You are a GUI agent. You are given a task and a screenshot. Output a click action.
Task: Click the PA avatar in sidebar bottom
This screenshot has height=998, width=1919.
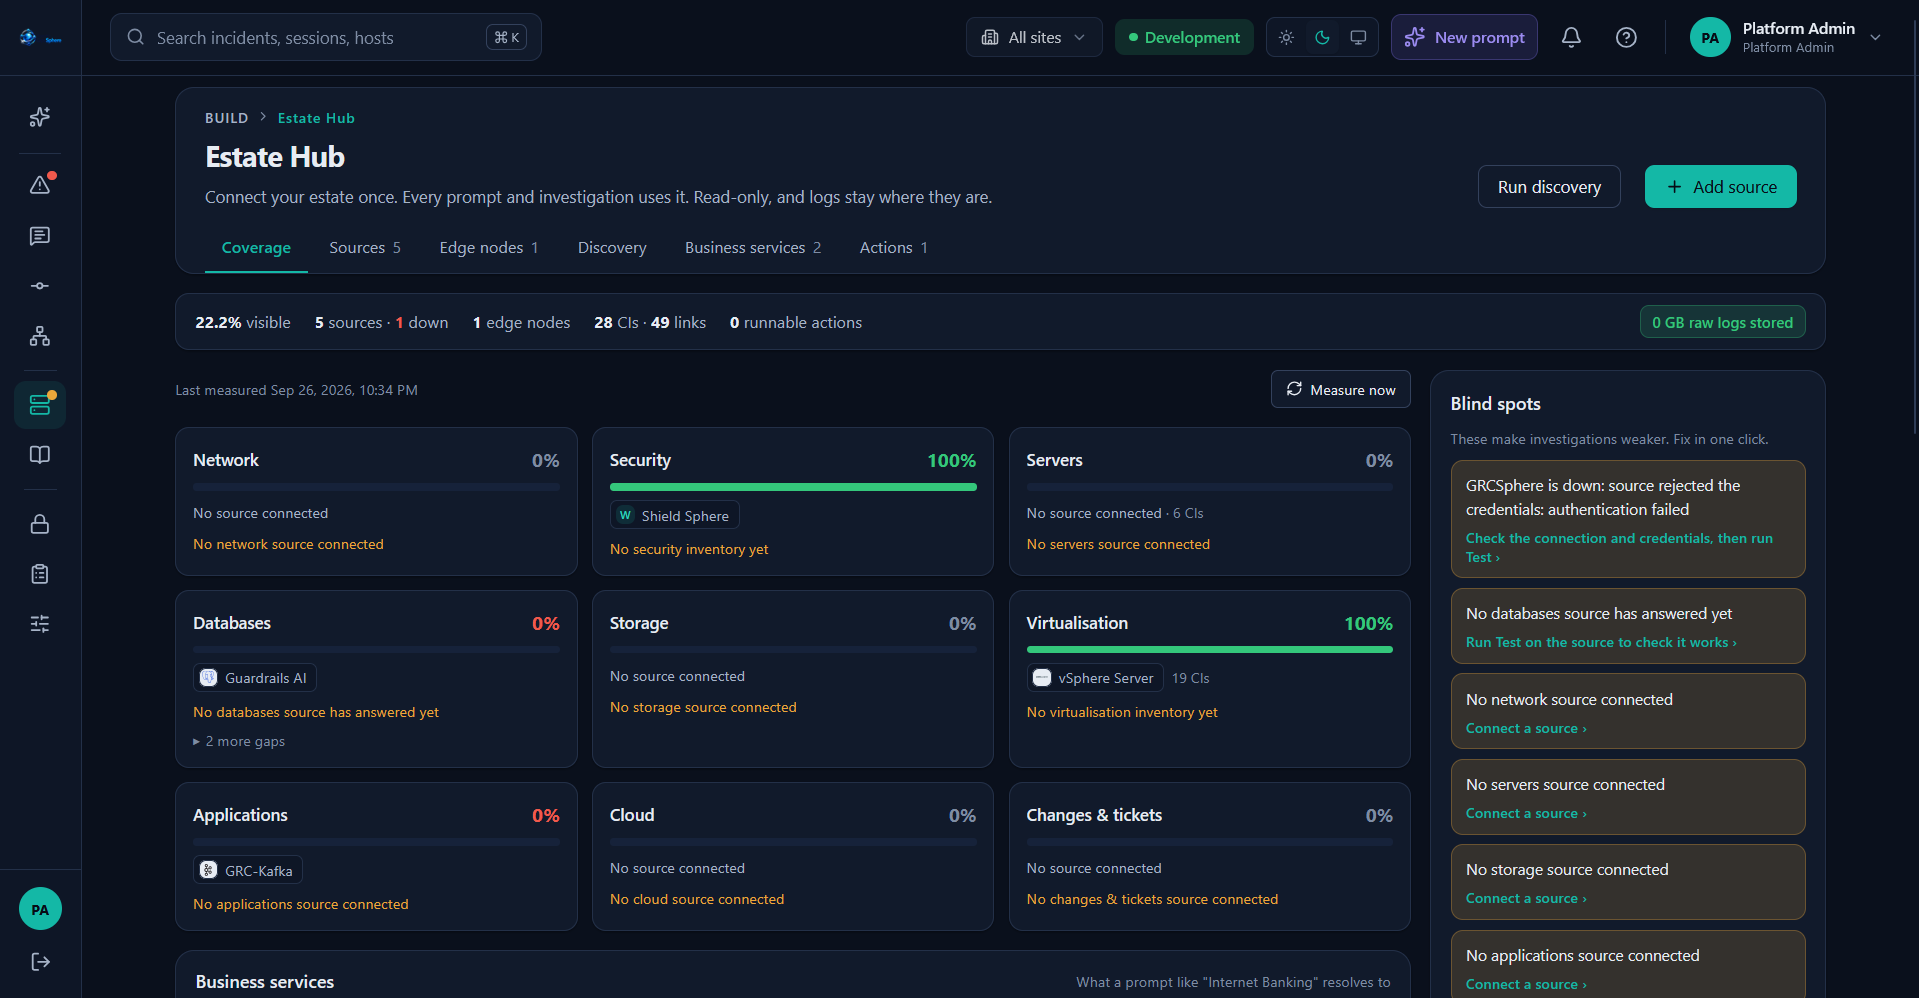coord(40,909)
